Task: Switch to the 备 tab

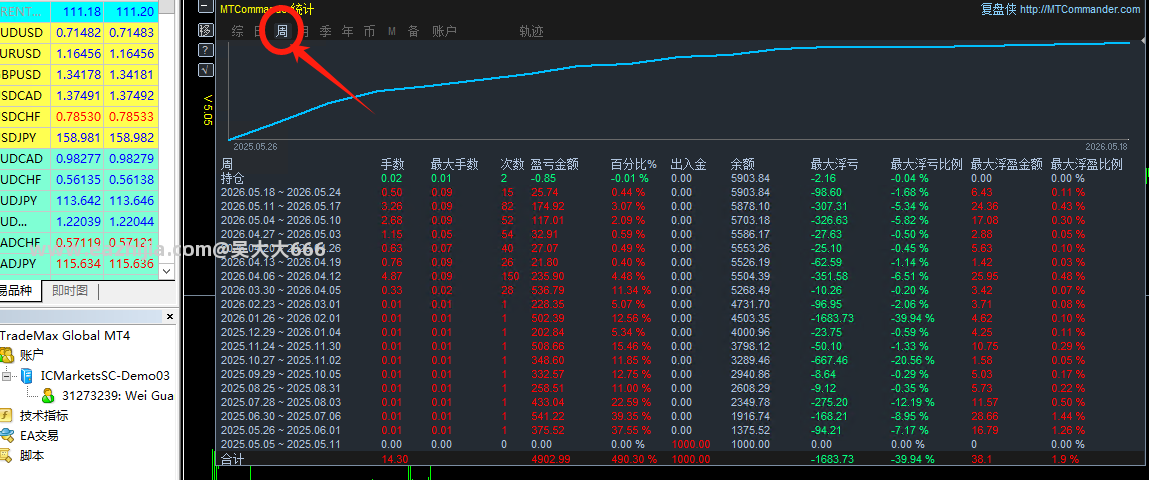Action: (x=414, y=31)
